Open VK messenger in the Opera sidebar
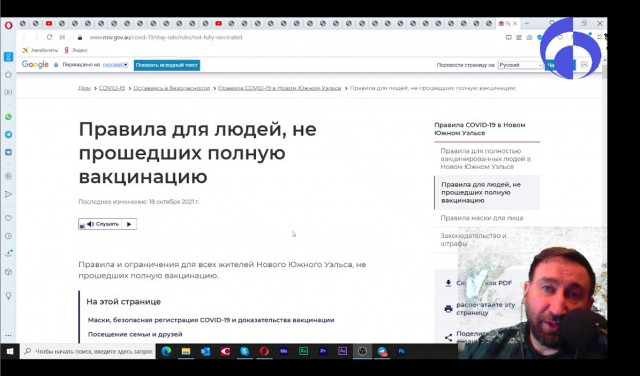640x376 pixels. pos(8,152)
